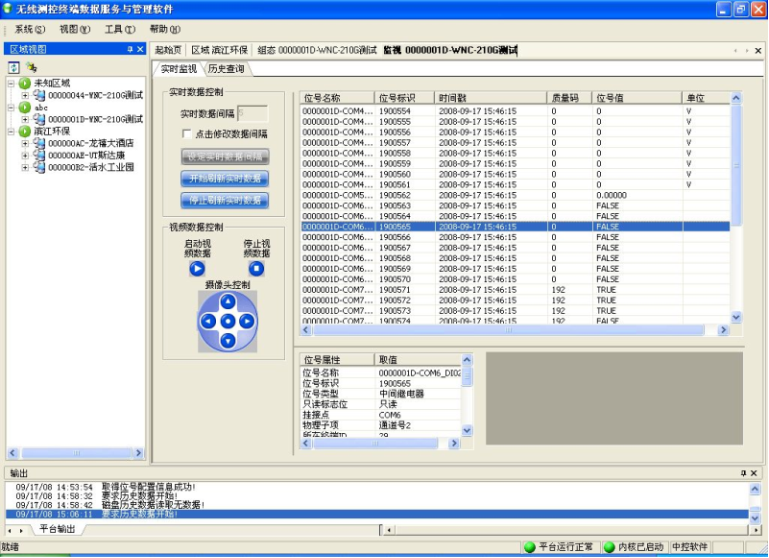
Task: Select table row with ID 1900571
Action: click(515, 290)
